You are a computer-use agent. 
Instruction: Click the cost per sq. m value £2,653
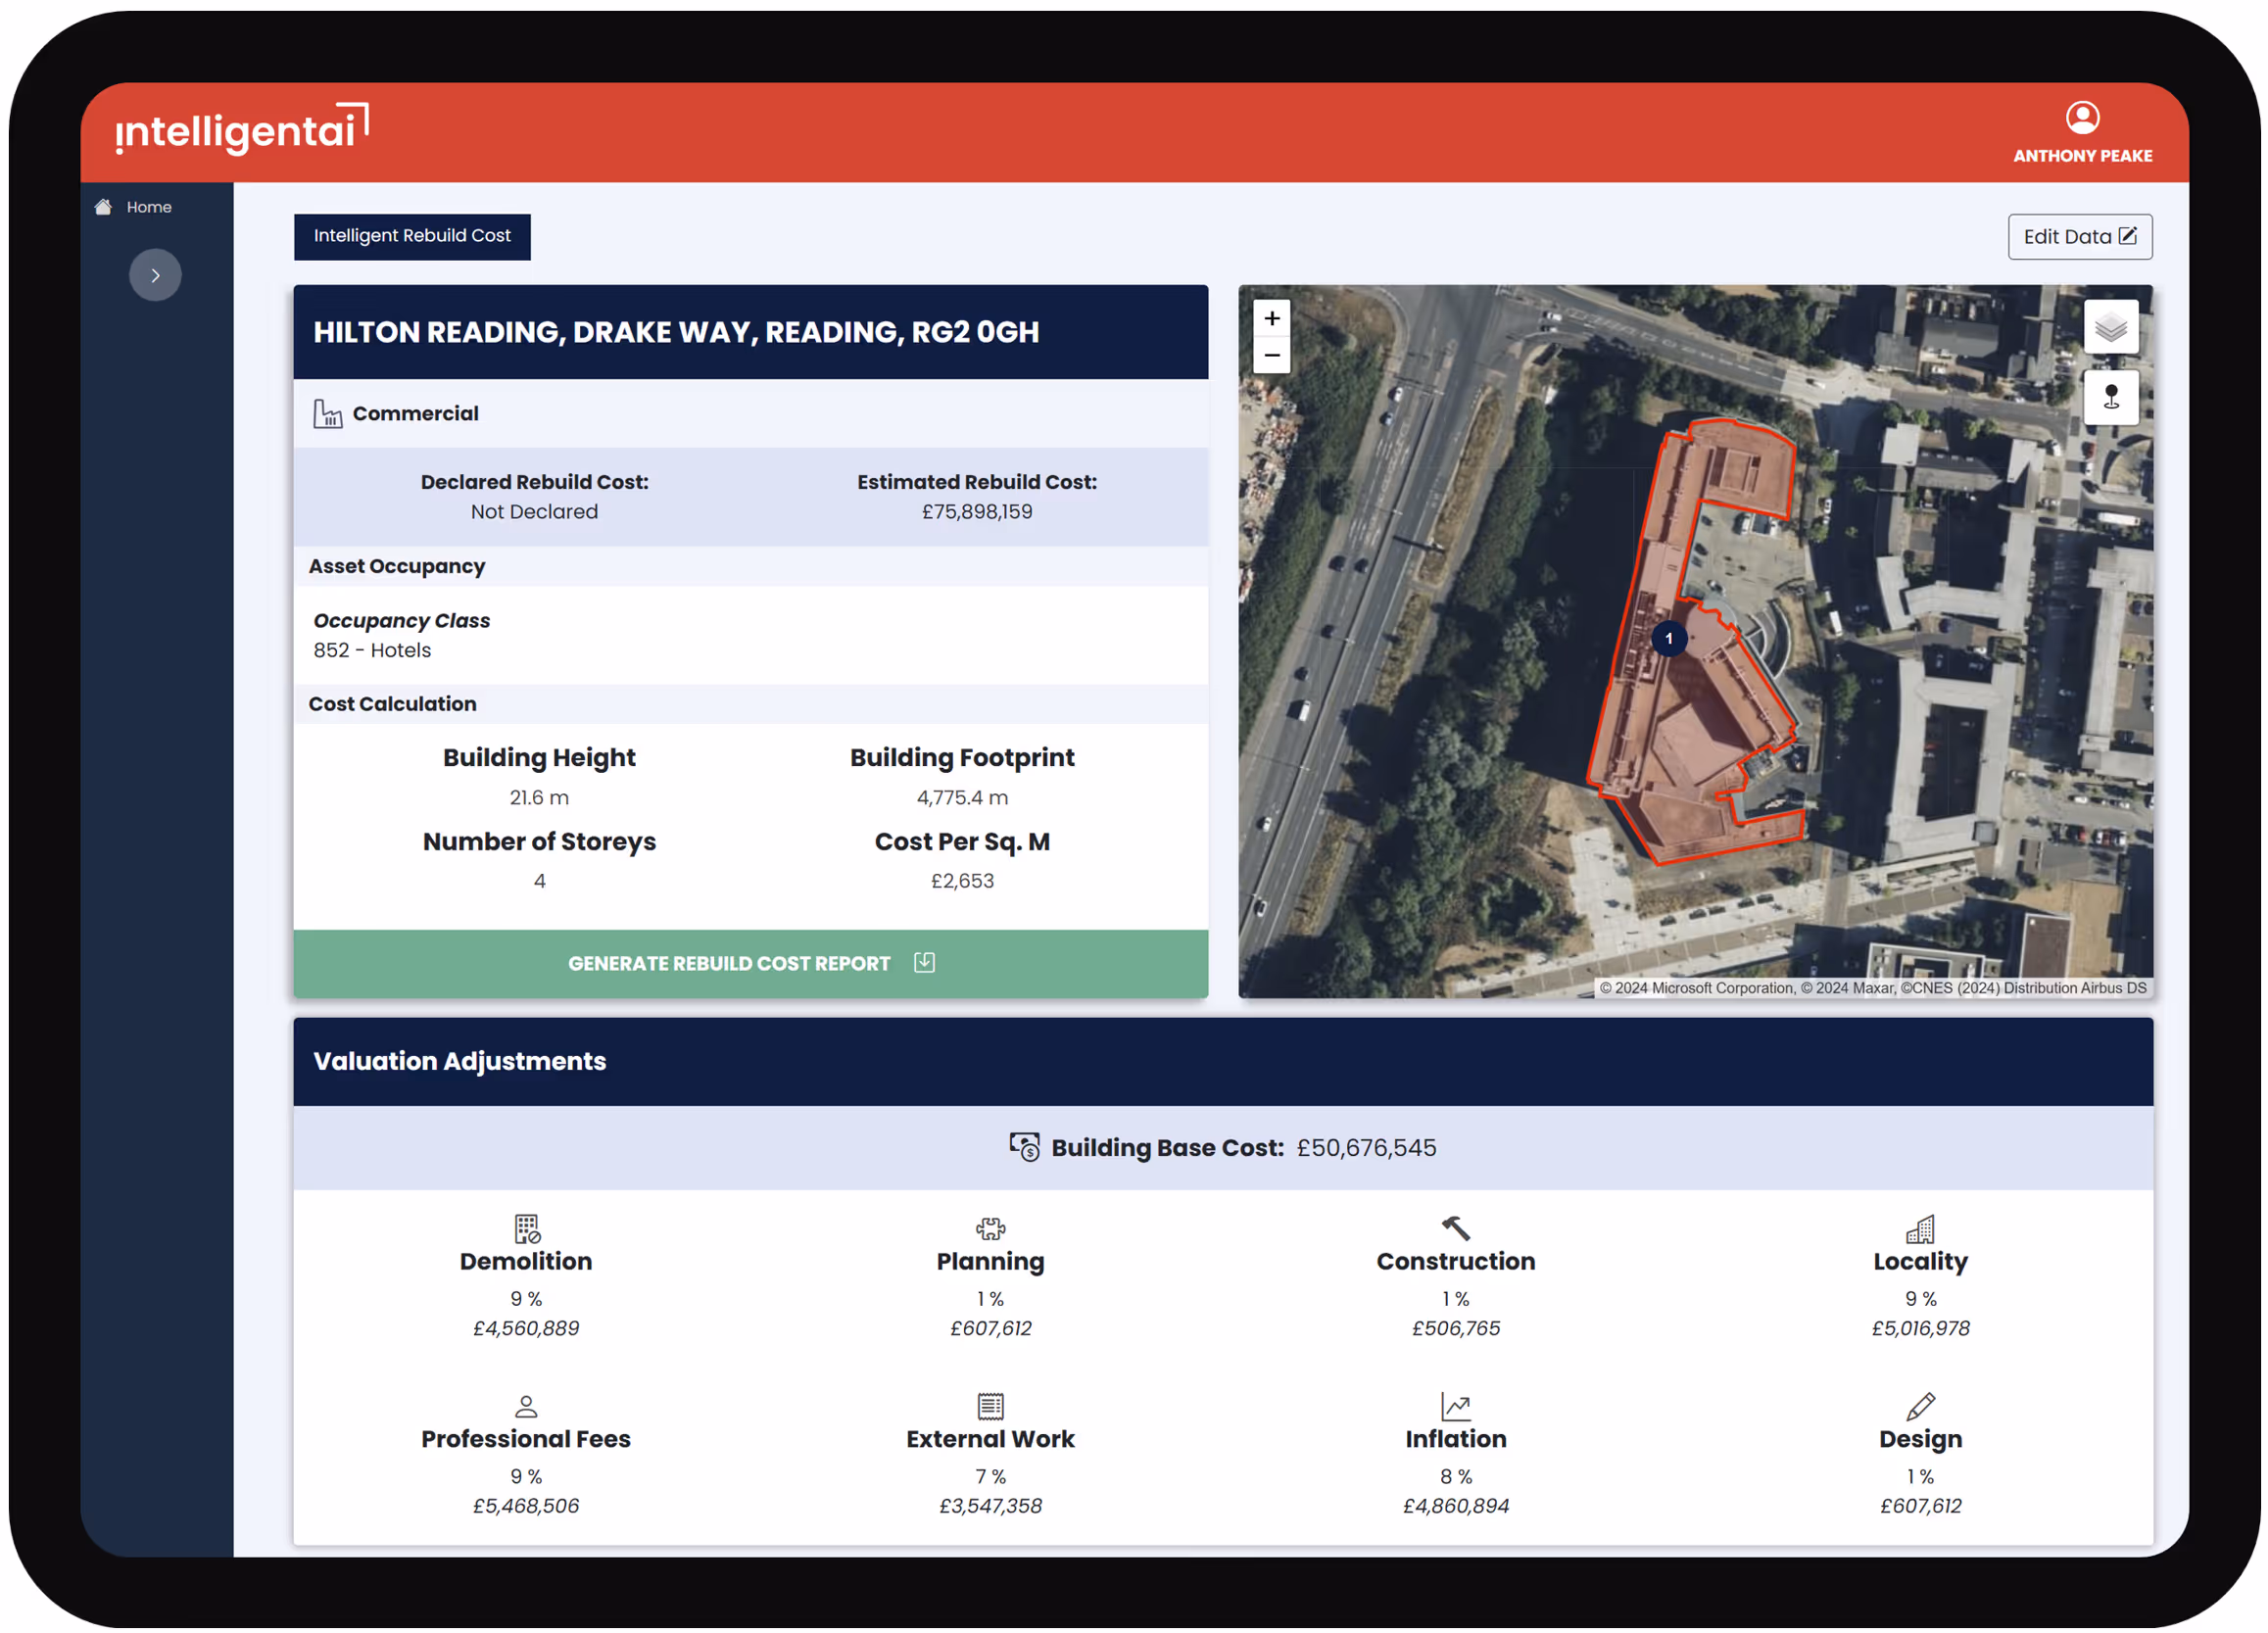(962, 882)
